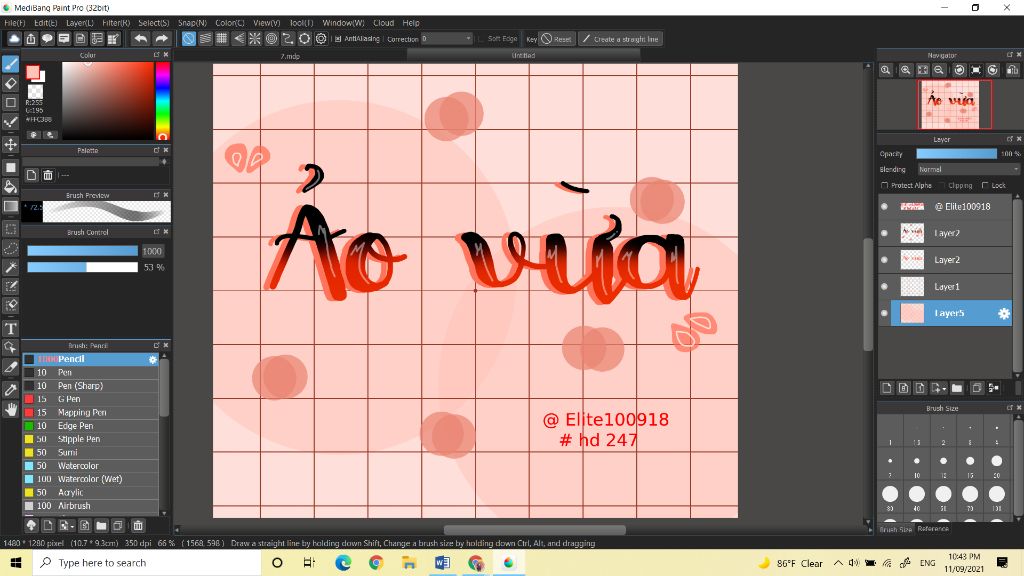1024x576 pixels.
Task: Click Create a straight line button
Action: click(x=620, y=39)
